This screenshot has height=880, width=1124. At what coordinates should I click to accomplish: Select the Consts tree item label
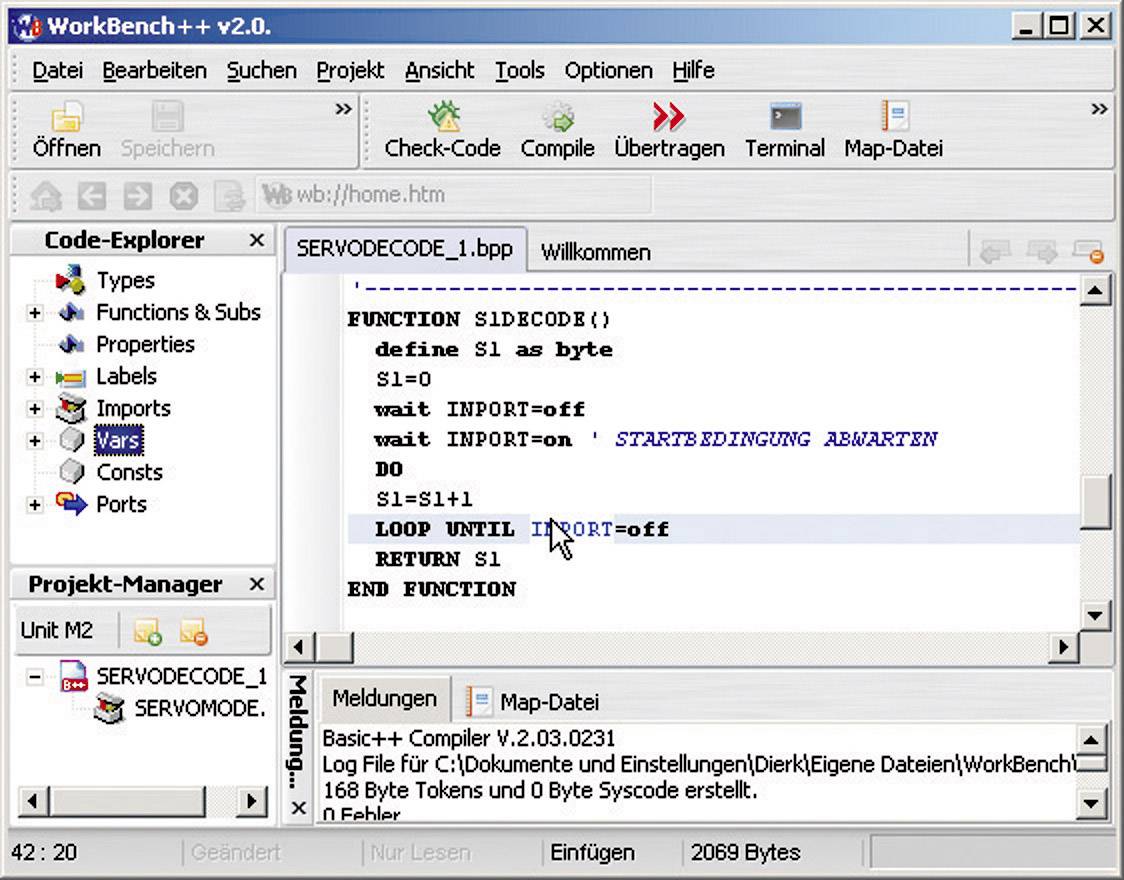pos(130,472)
